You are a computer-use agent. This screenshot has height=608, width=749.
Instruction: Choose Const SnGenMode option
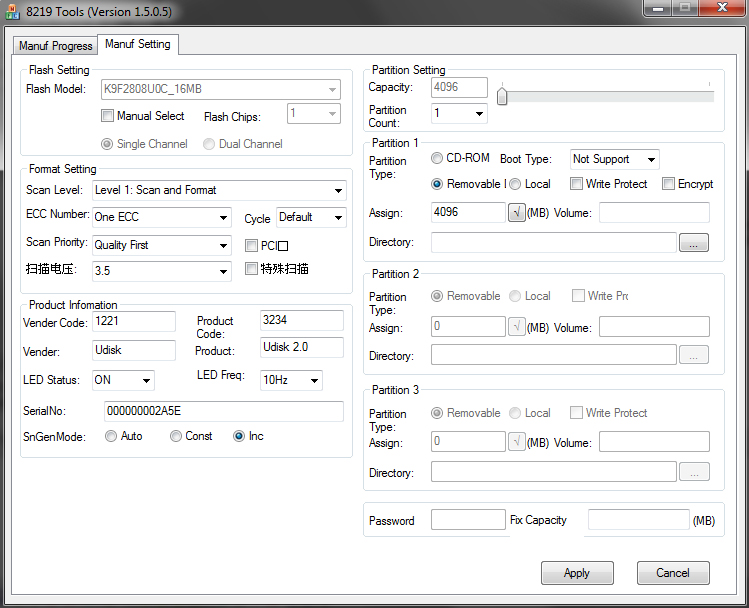tap(176, 436)
